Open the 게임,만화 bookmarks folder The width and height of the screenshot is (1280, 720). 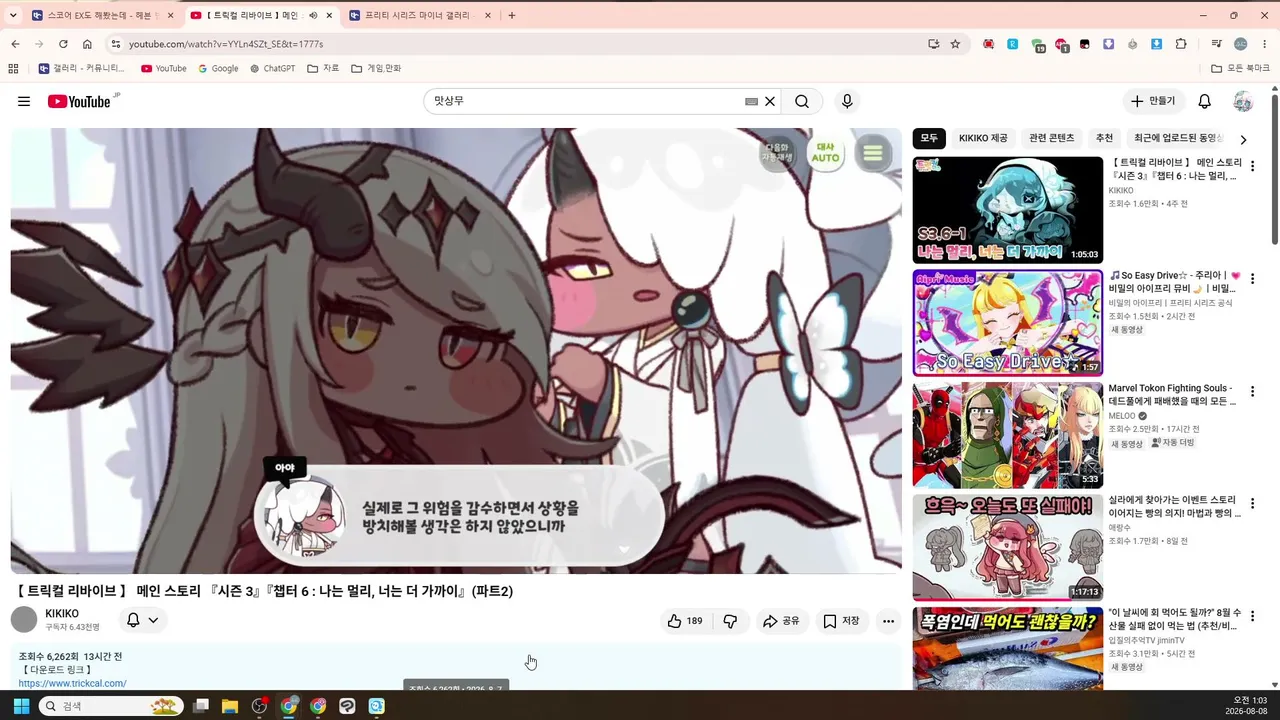tap(376, 68)
